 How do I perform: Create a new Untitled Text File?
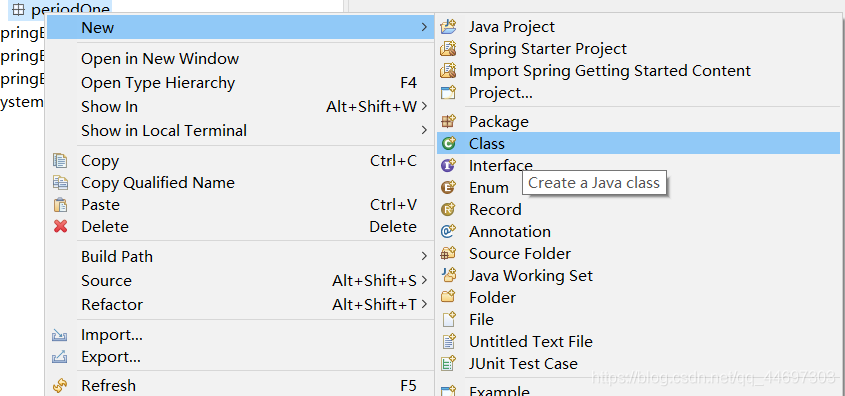[x=639, y=342]
